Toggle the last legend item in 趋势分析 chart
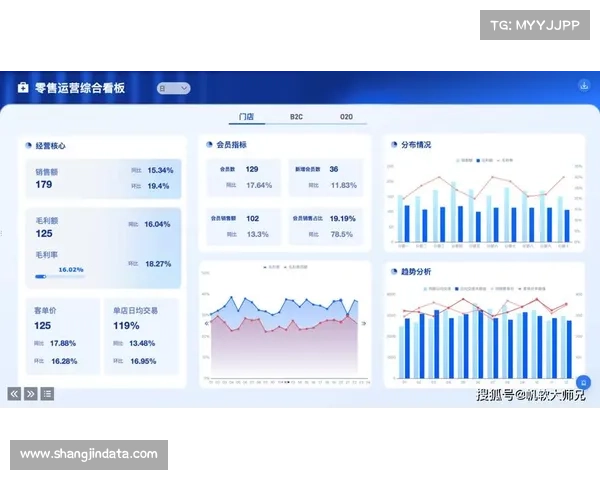This screenshot has width=600, height=480. [532, 289]
